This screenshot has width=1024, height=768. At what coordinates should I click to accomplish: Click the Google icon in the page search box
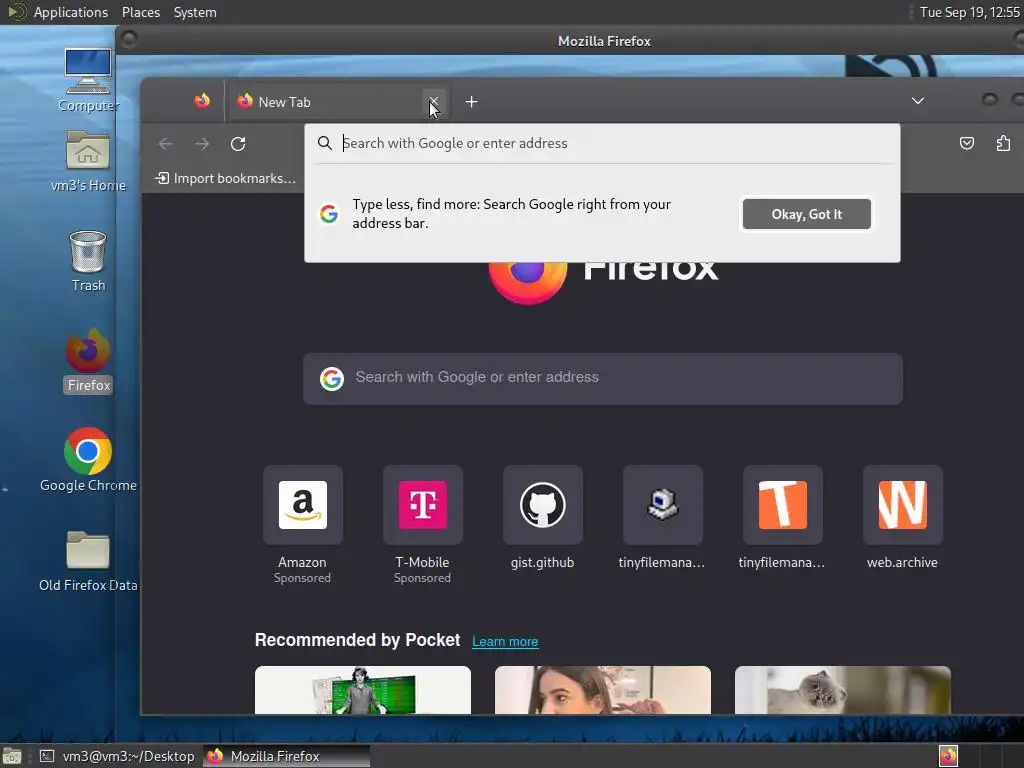click(x=332, y=378)
